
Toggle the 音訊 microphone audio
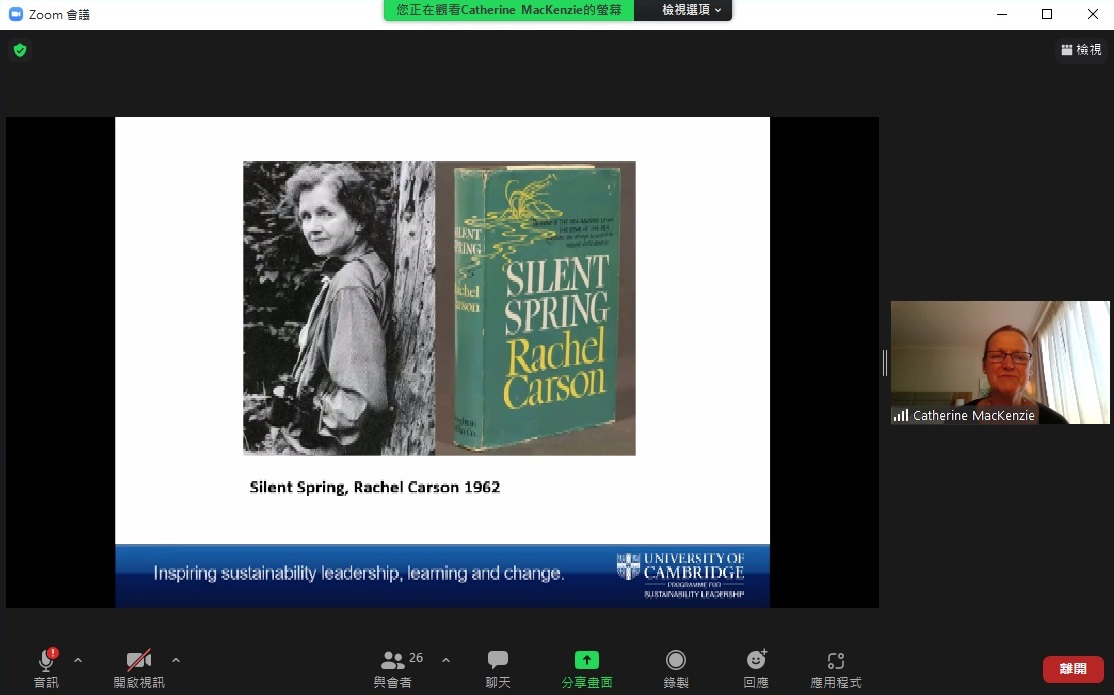point(46,667)
